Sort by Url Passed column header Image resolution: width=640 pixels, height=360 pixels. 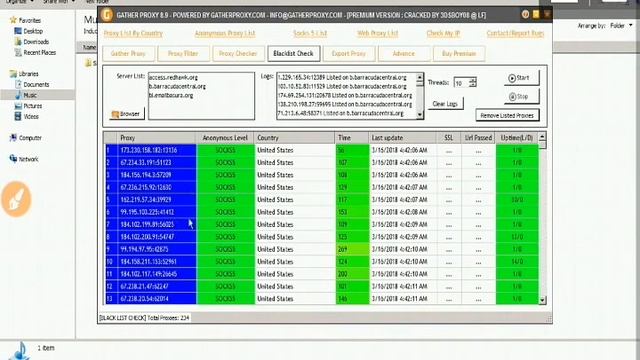tap(478, 138)
